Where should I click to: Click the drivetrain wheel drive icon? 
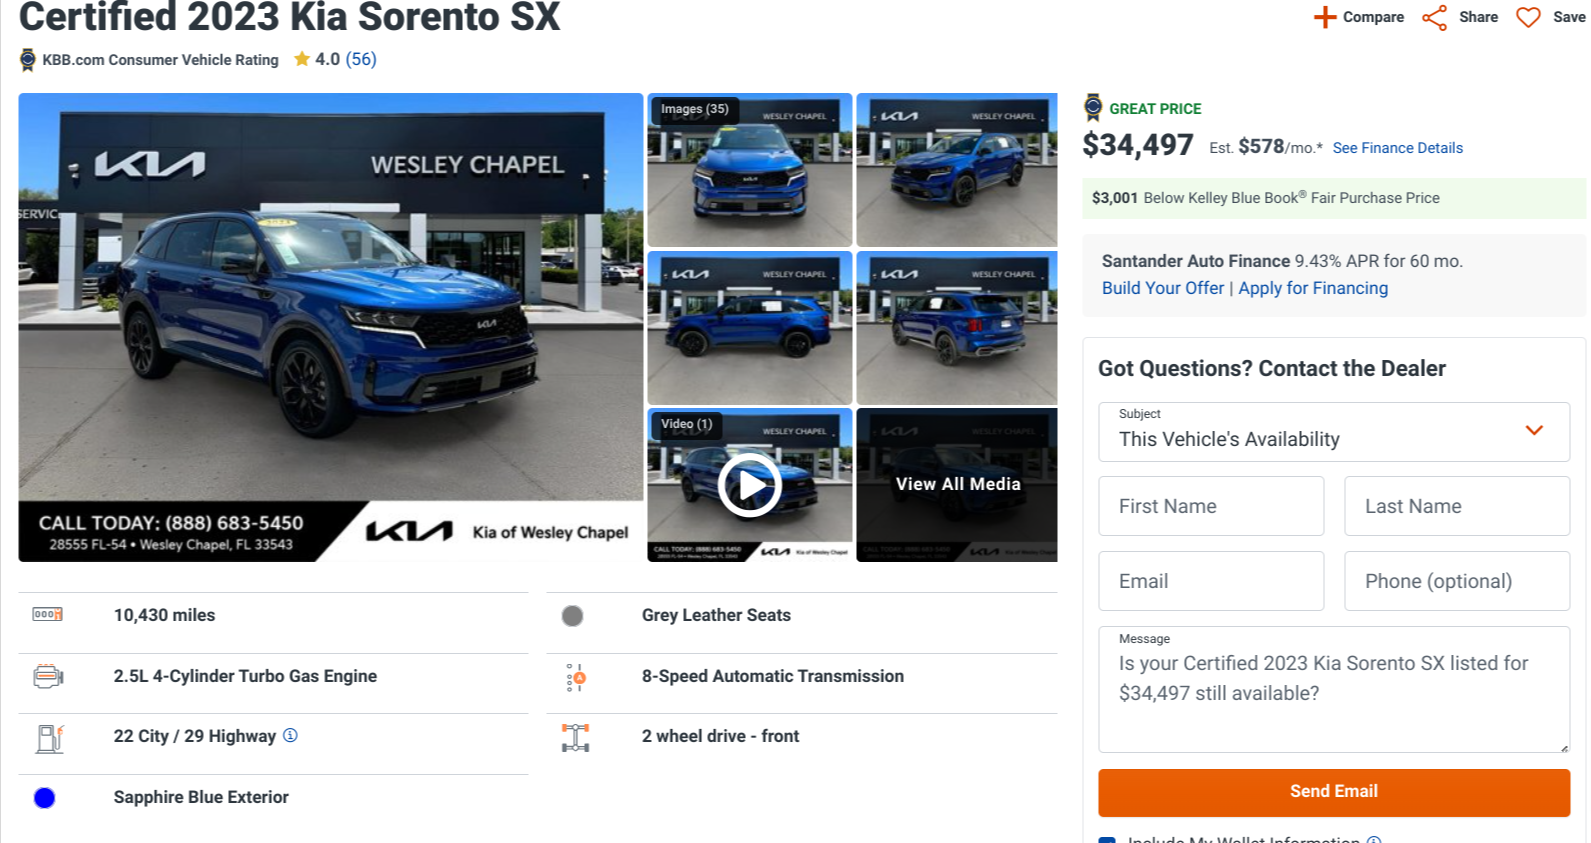point(575,737)
